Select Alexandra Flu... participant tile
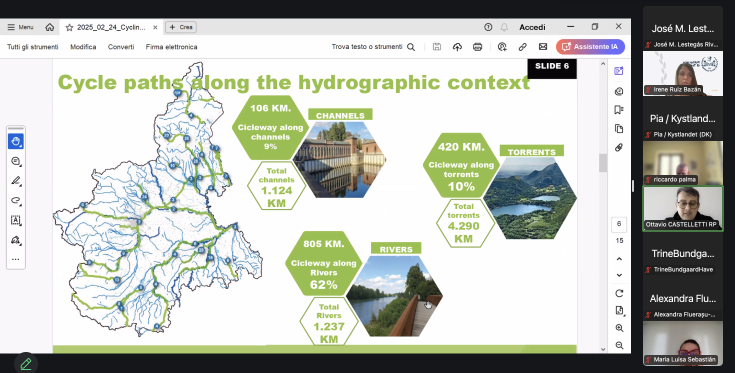This screenshot has width=735, height=373. (x=682, y=298)
